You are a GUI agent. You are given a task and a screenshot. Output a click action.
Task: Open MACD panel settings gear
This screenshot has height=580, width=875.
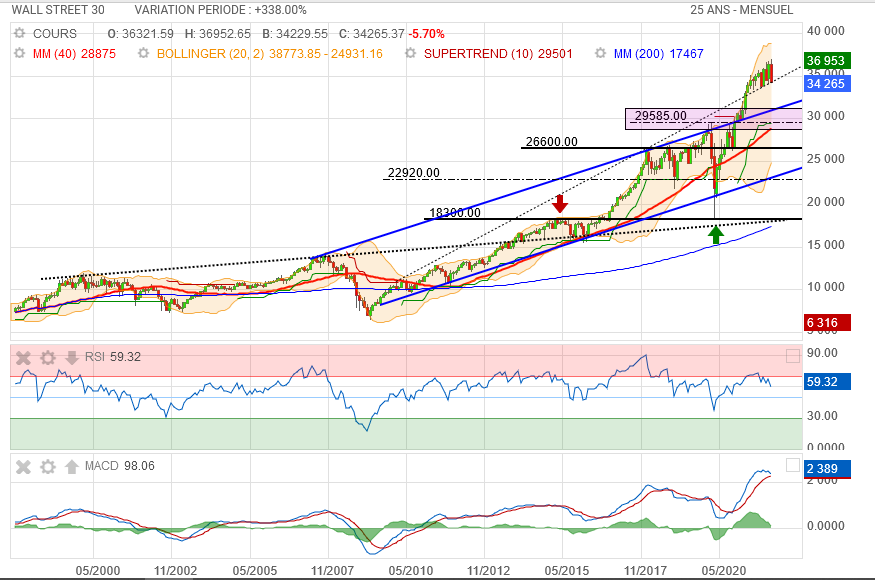tap(48, 467)
